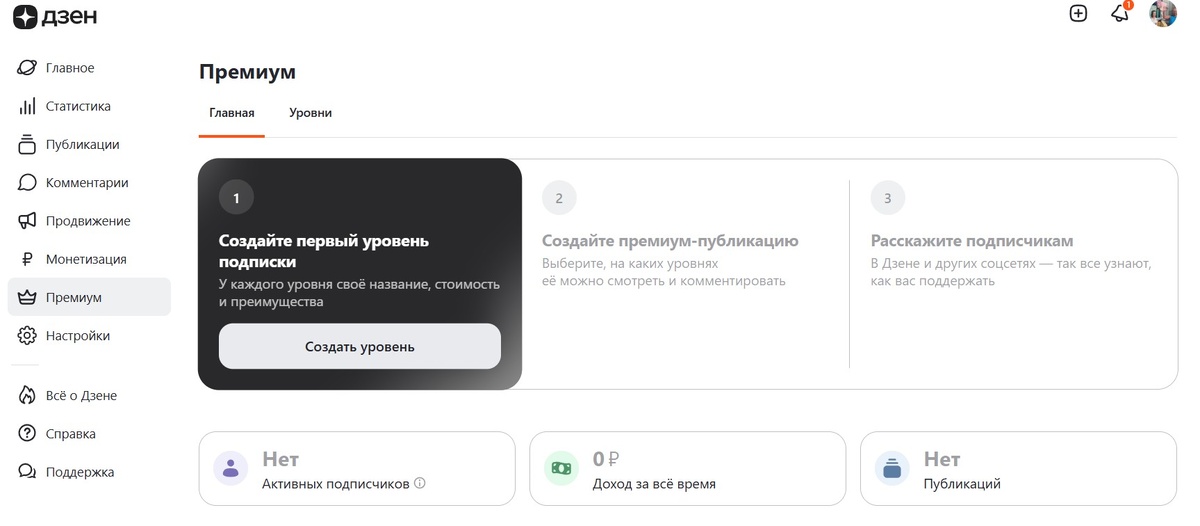Click the ruble icon beside Монетизация
This screenshot has height=526, width=1200.
27,259
